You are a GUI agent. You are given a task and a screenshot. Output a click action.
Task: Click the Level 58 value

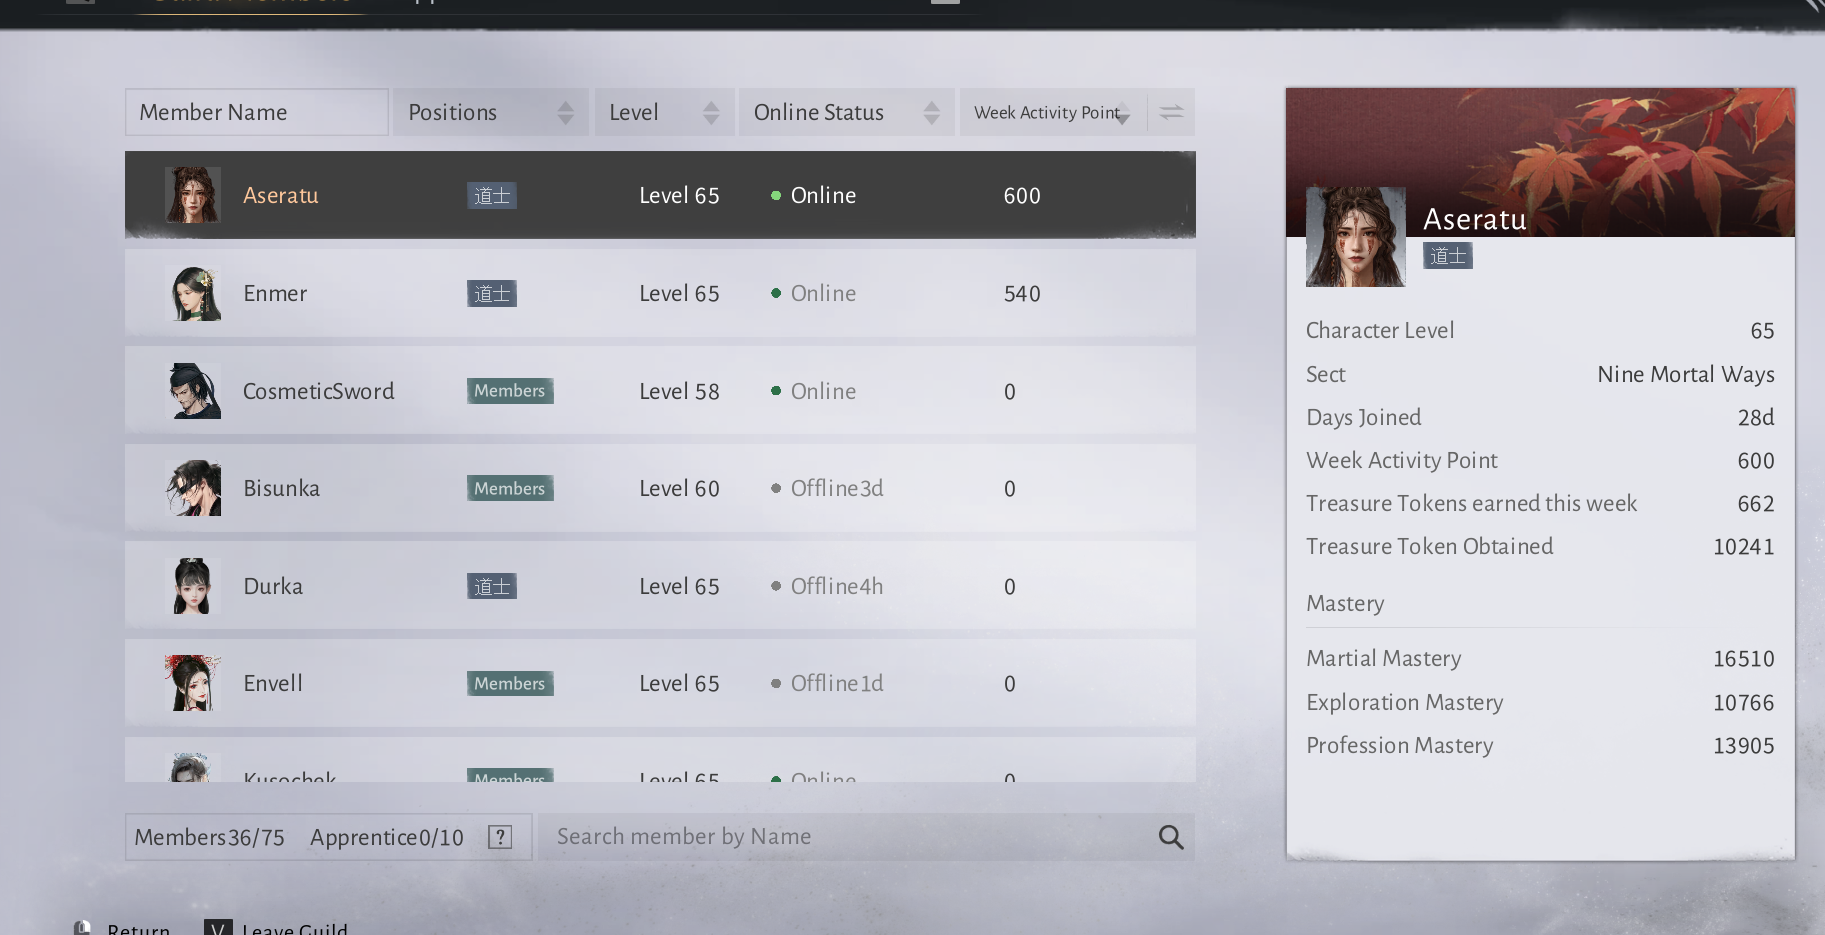point(680,391)
